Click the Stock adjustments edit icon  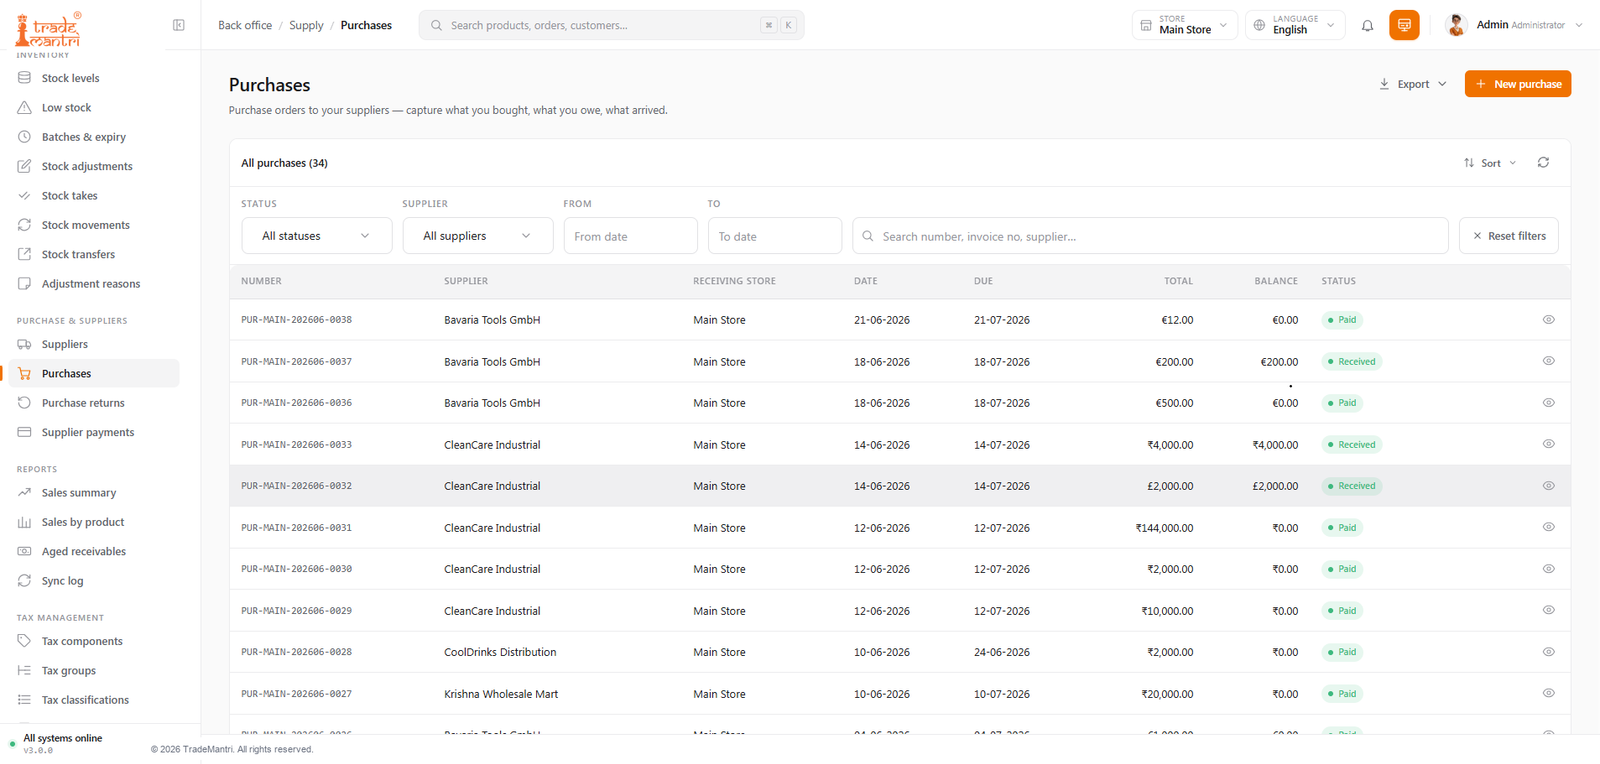(x=24, y=166)
